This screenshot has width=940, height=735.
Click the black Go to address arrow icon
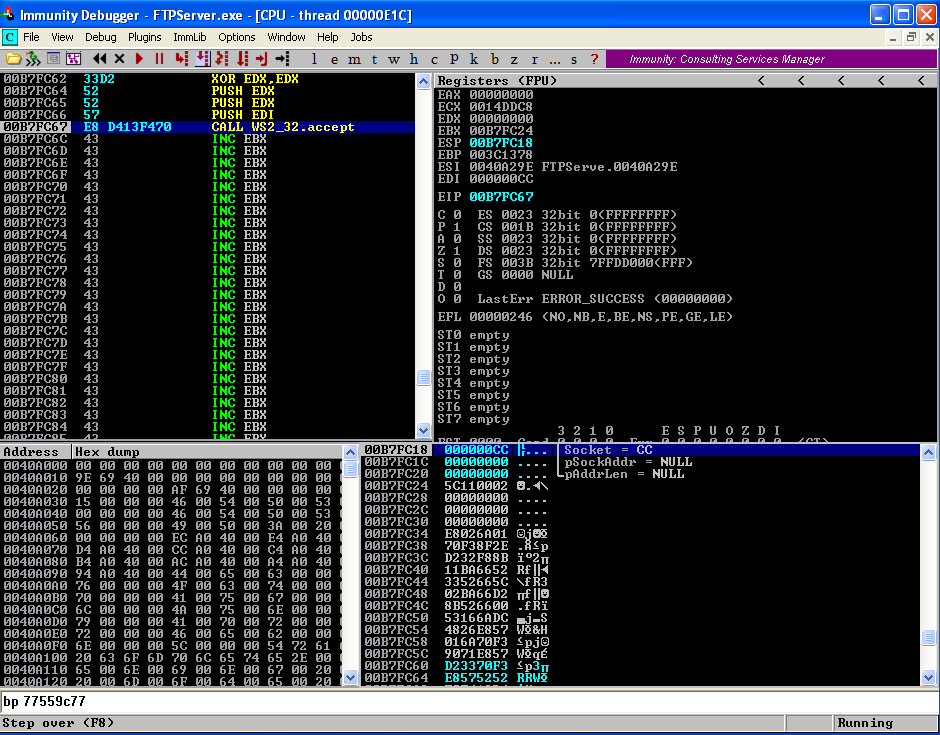click(x=282, y=59)
